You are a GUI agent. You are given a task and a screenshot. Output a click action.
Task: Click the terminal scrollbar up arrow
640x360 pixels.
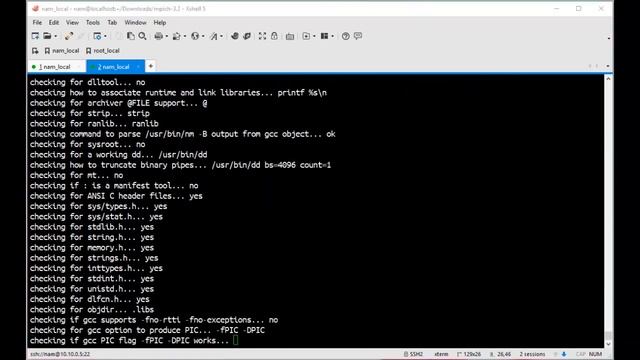pyautogui.click(x=608, y=79)
